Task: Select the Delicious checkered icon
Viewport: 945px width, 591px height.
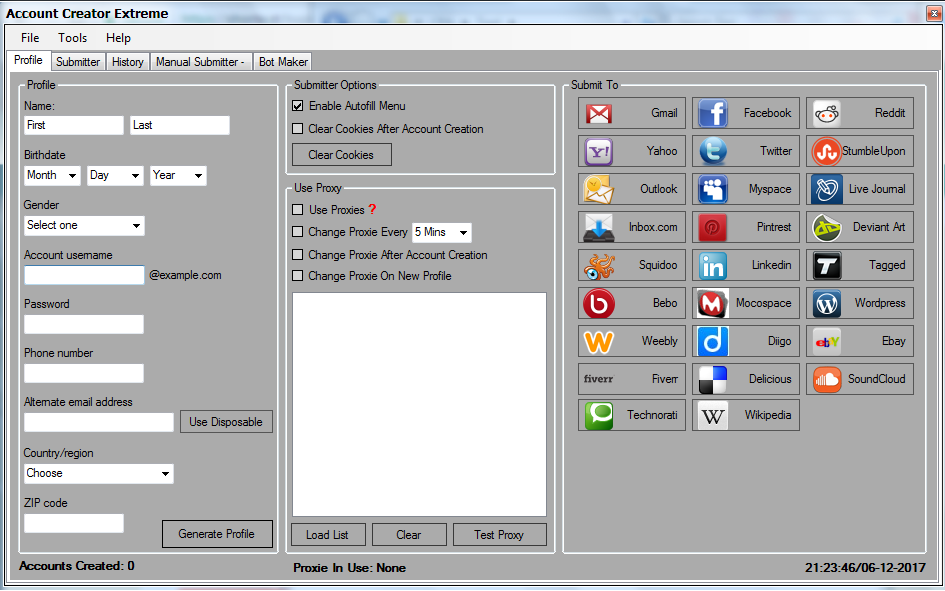Action: point(713,379)
